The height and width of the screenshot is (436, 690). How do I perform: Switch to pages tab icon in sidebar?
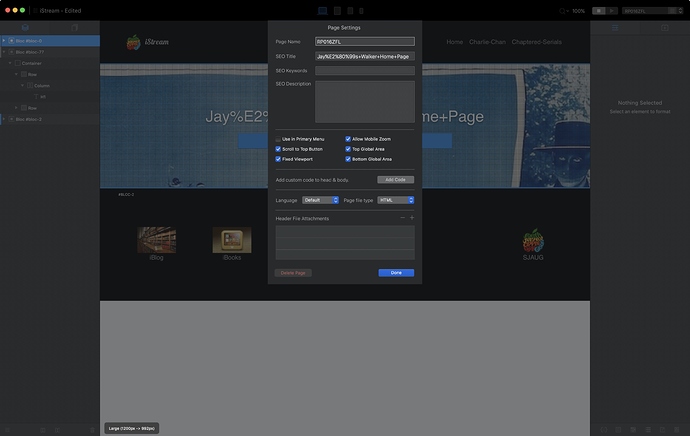pos(74,27)
